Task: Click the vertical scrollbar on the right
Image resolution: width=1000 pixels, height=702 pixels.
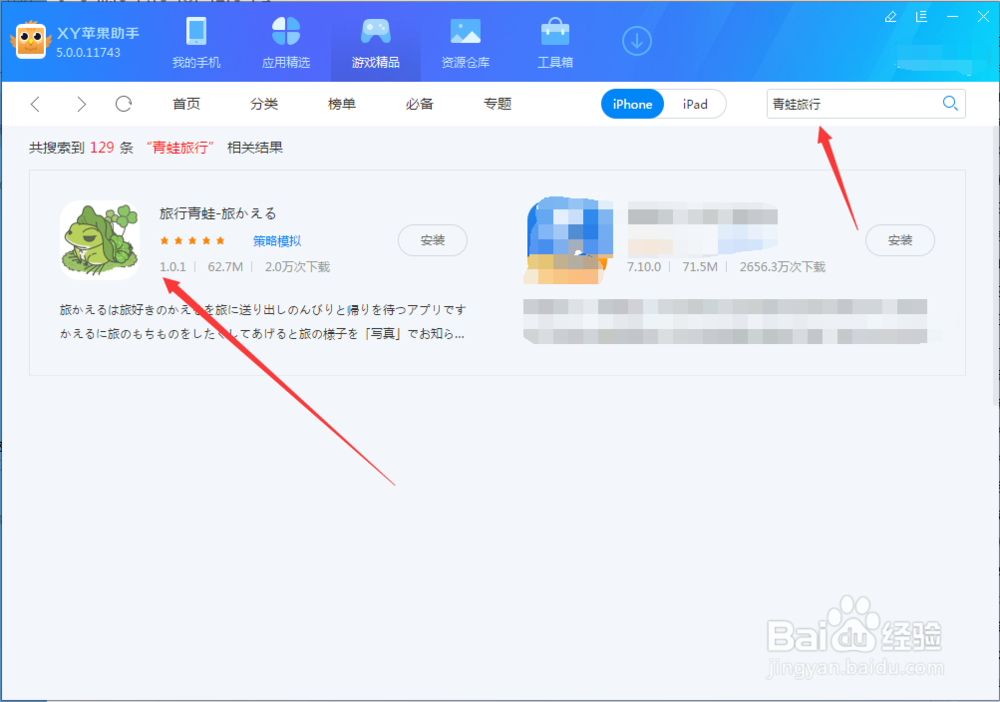Action: (x=996, y=268)
